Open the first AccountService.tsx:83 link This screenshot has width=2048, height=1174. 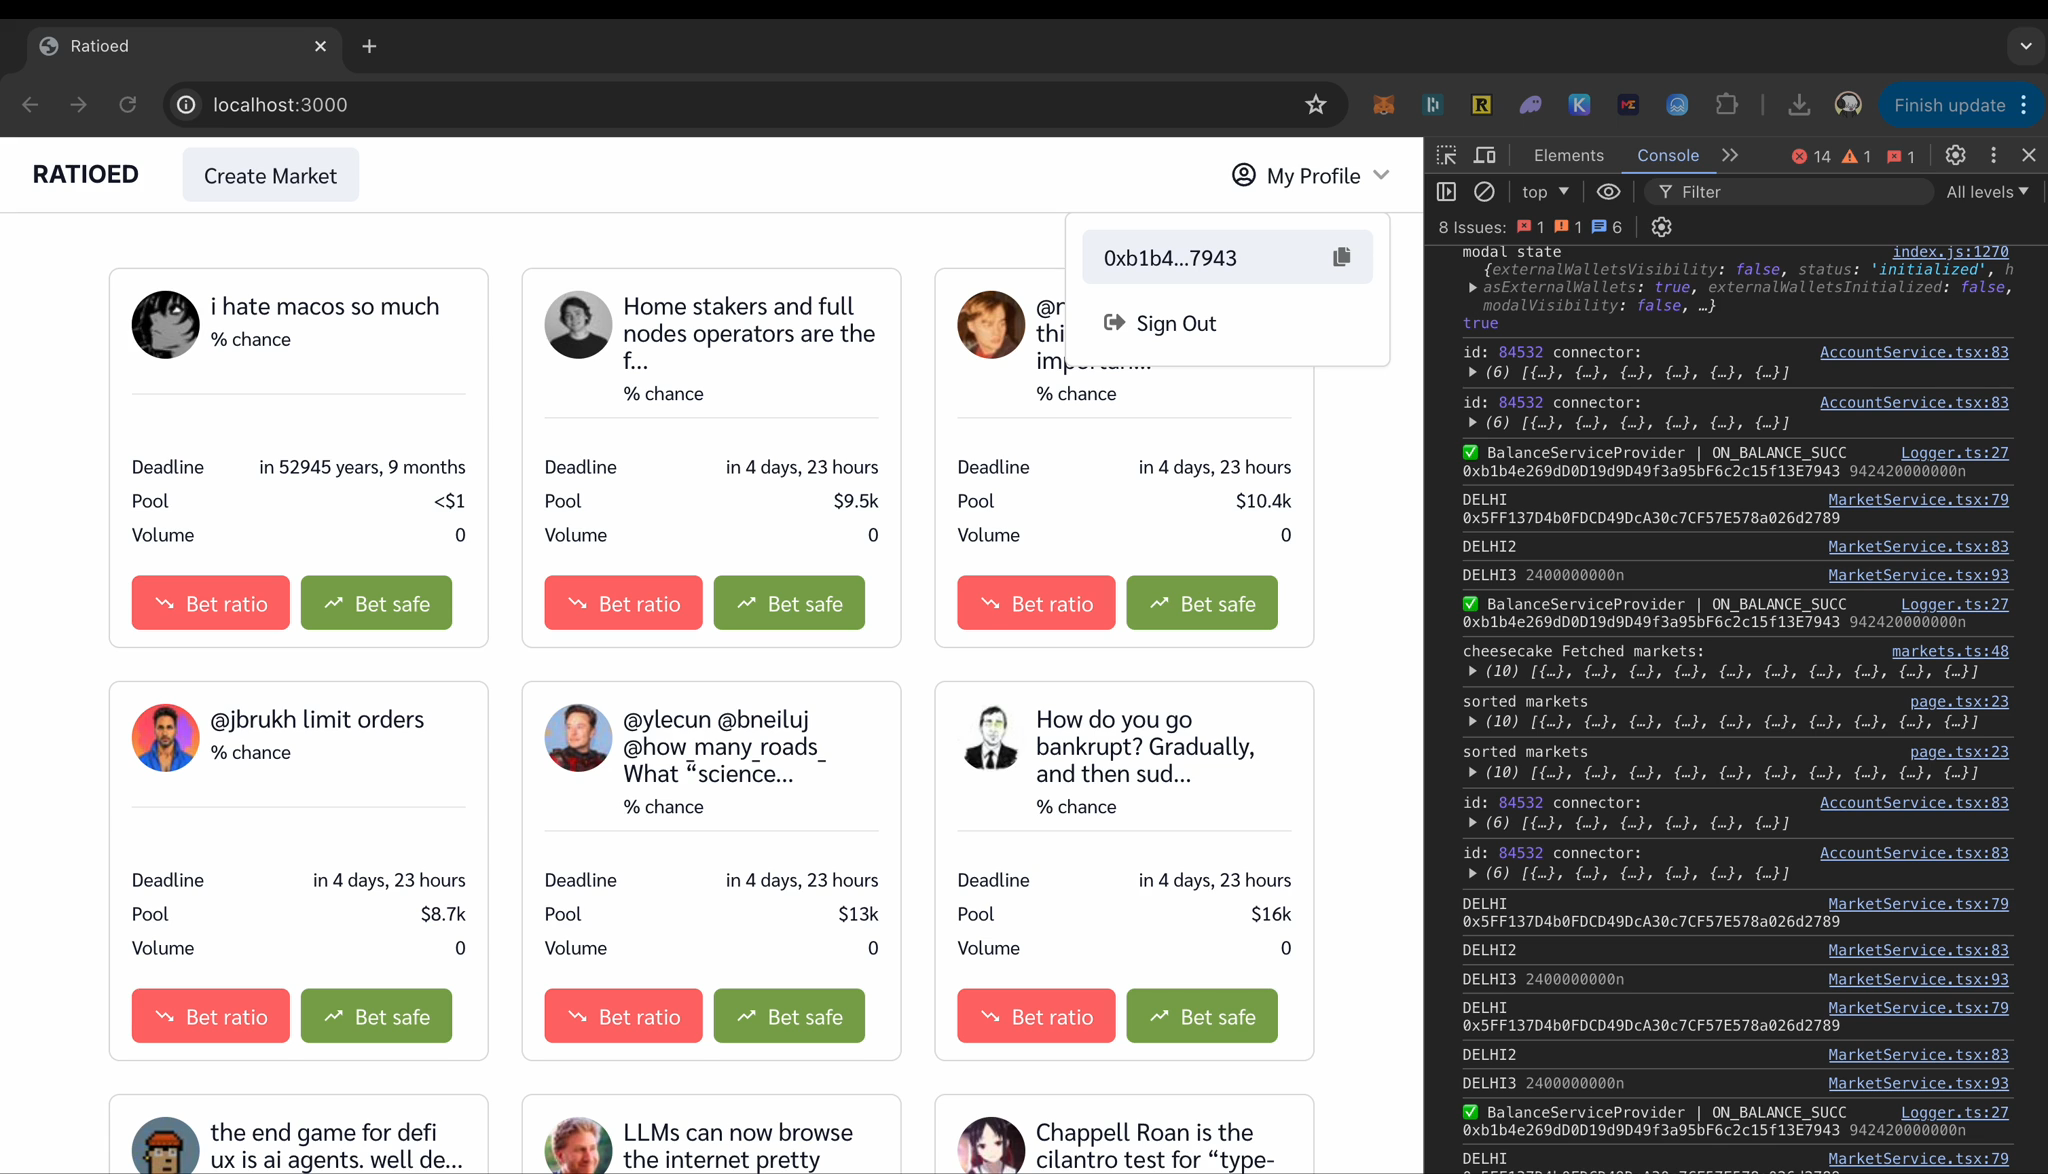(x=1914, y=352)
